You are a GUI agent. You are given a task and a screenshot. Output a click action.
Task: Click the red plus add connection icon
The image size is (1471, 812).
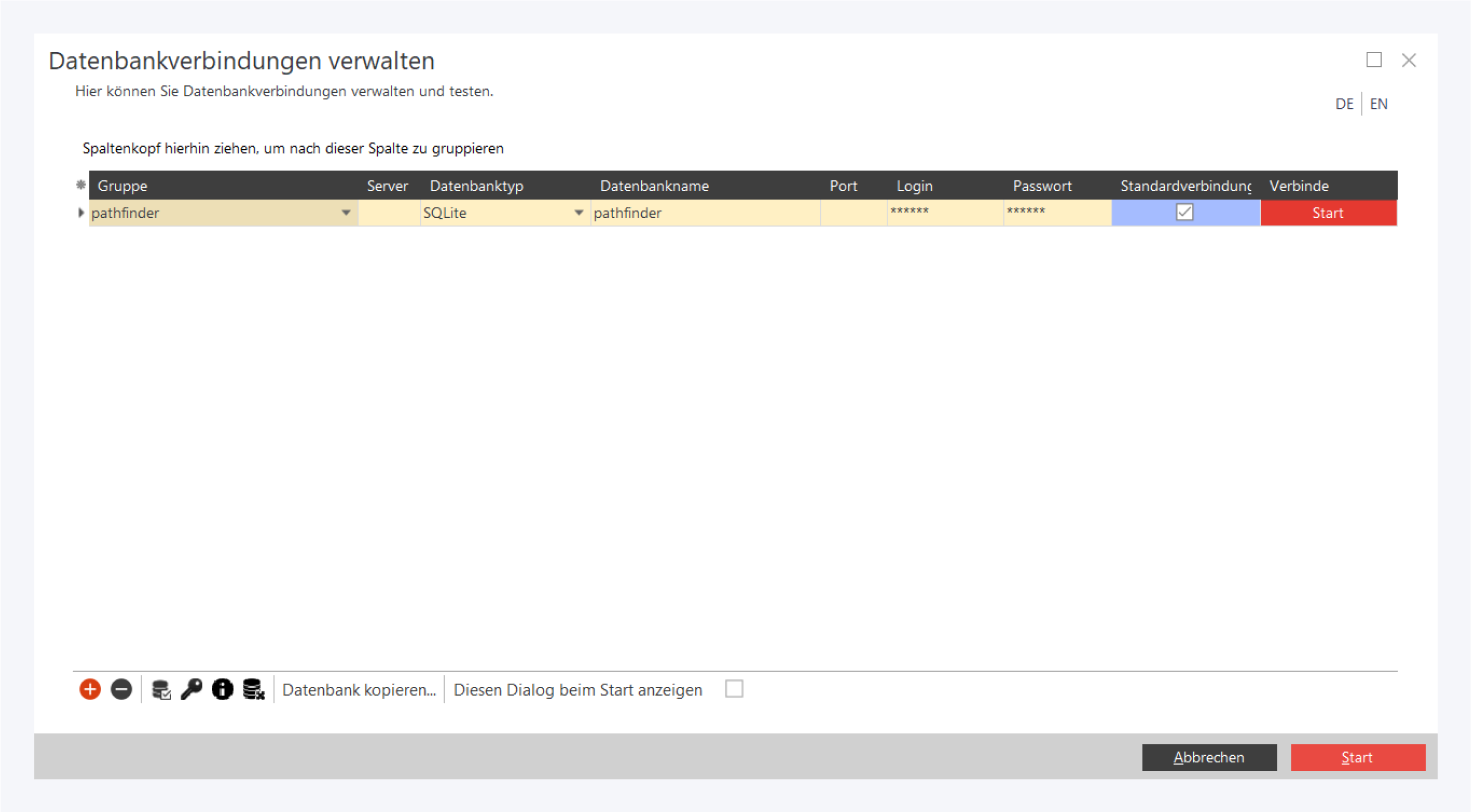(90, 689)
